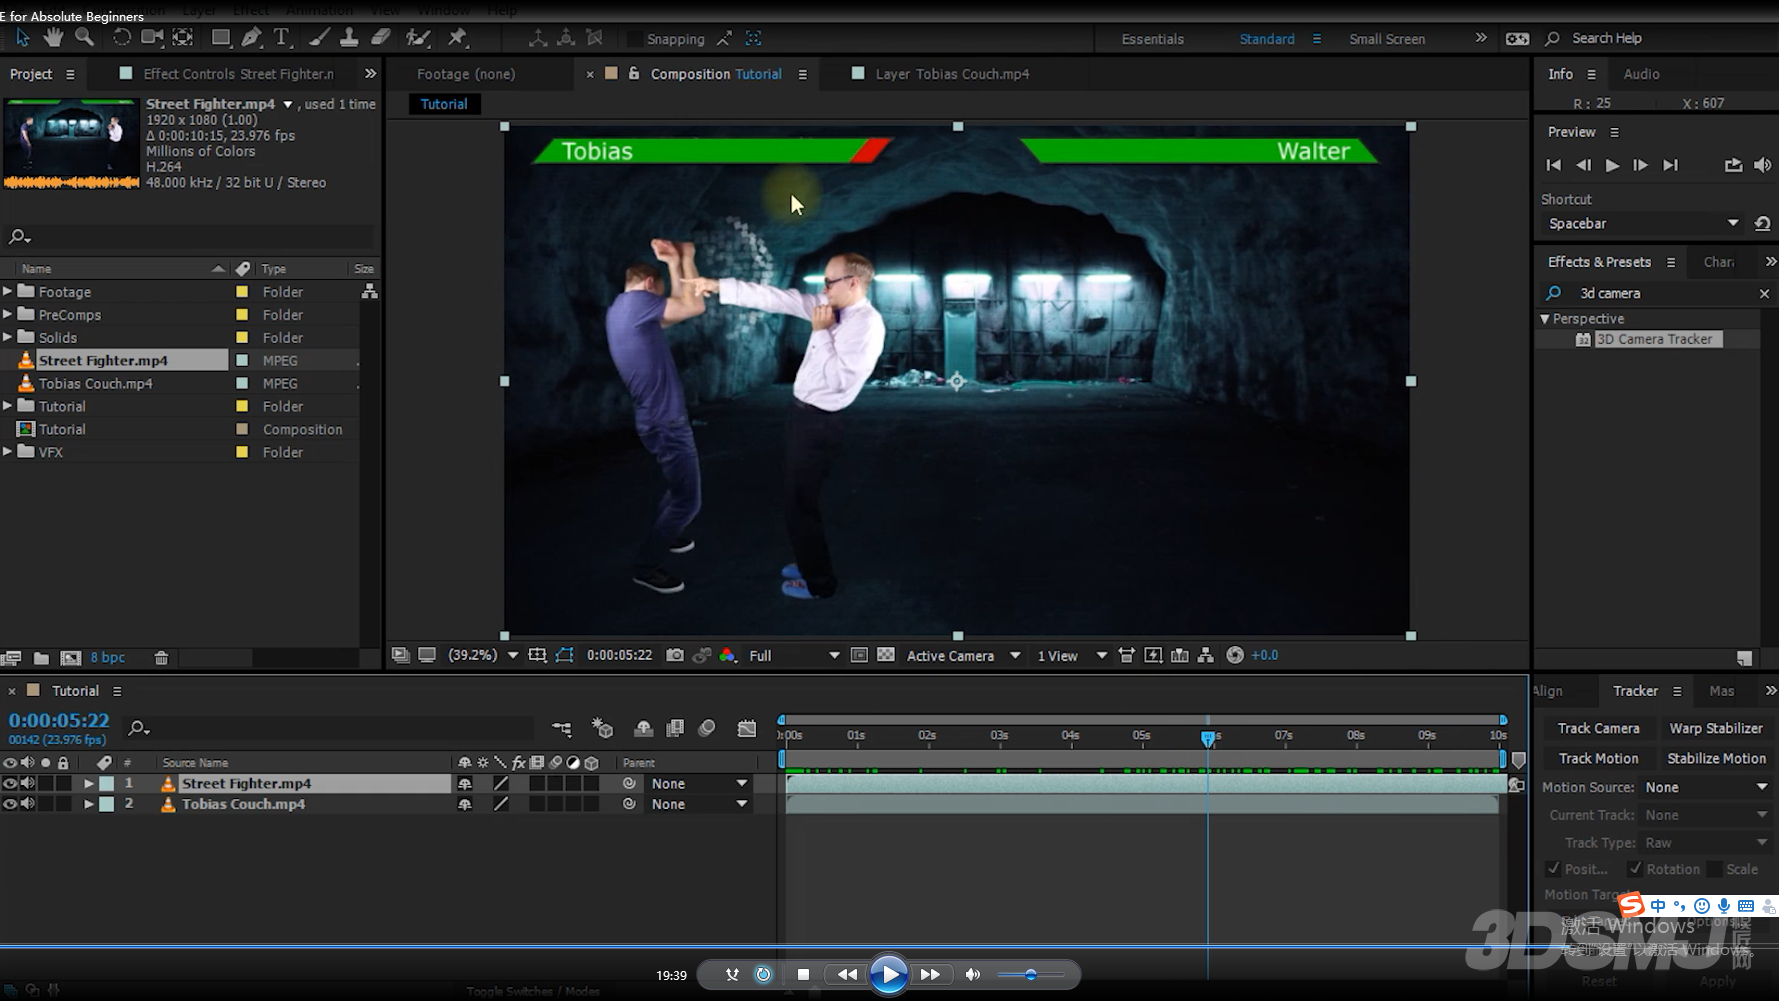Switch to the Standard workspace
Screen dimensions: 1779x1001
click(x=1266, y=39)
